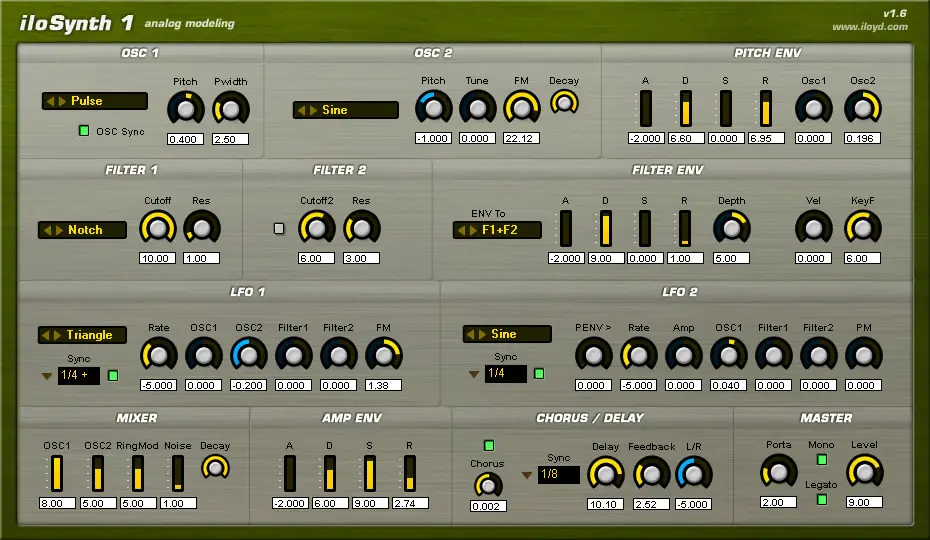Click Mixer OSC1 level slider
Viewport: 930px width, 540px height.
pos(57,474)
